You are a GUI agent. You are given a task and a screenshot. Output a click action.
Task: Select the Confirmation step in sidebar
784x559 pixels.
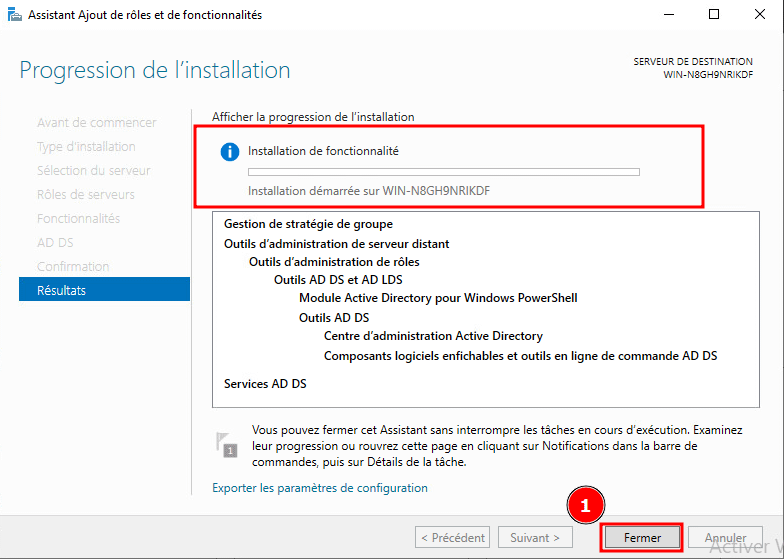pos(73,266)
